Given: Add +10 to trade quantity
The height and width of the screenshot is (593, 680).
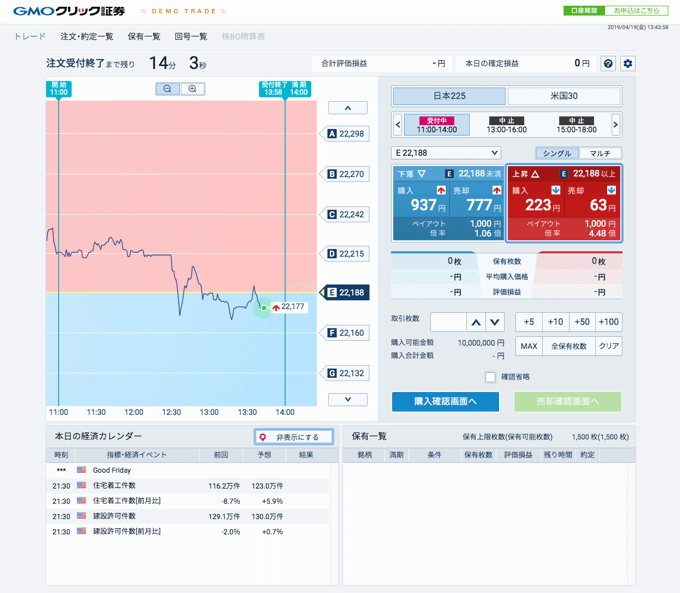Looking at the screenshot, I should (x=556, y=322).
